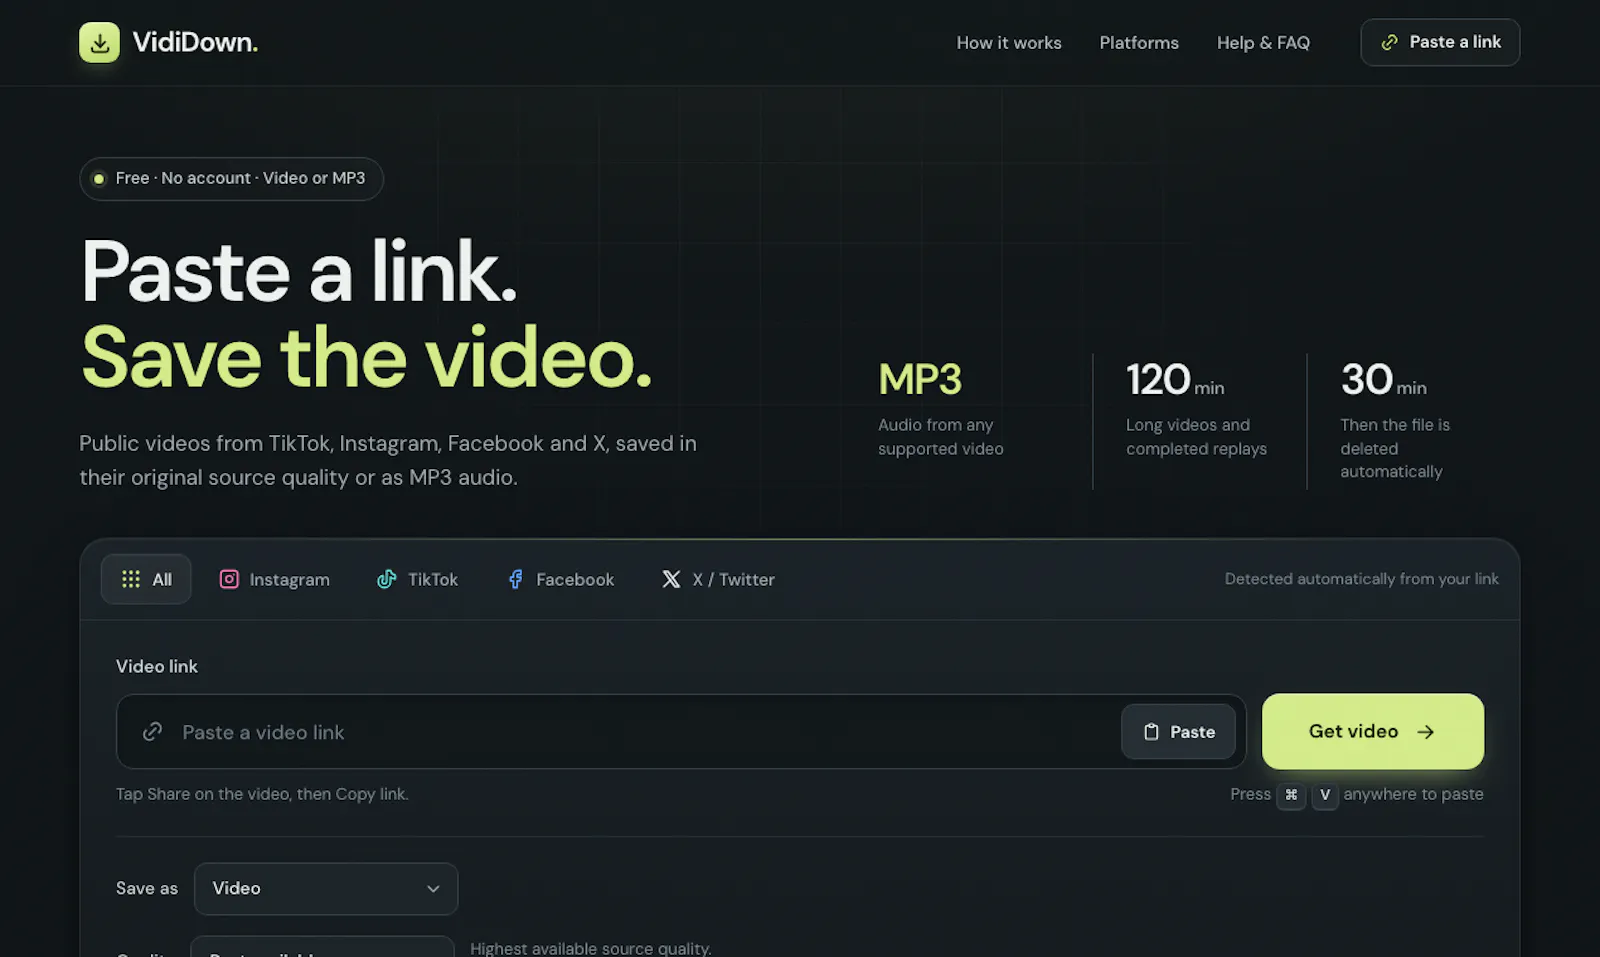Switch to the Instagram tab
Image resolution: width=1600 pixels, height=957 pixels.
pyautogui.click(x=274, y=579)
